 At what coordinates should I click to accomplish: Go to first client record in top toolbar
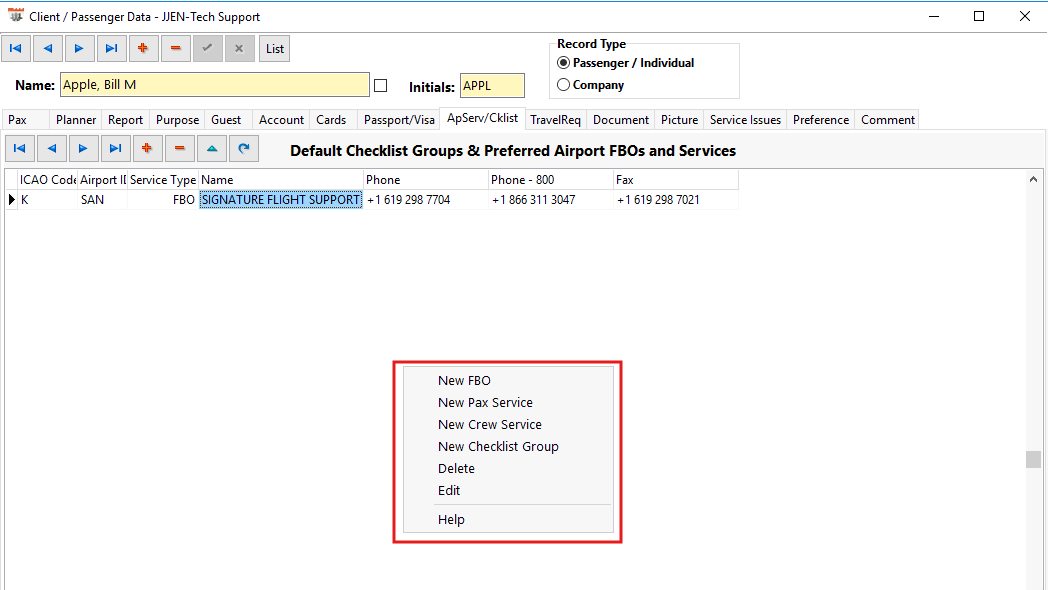coord(16,48)
